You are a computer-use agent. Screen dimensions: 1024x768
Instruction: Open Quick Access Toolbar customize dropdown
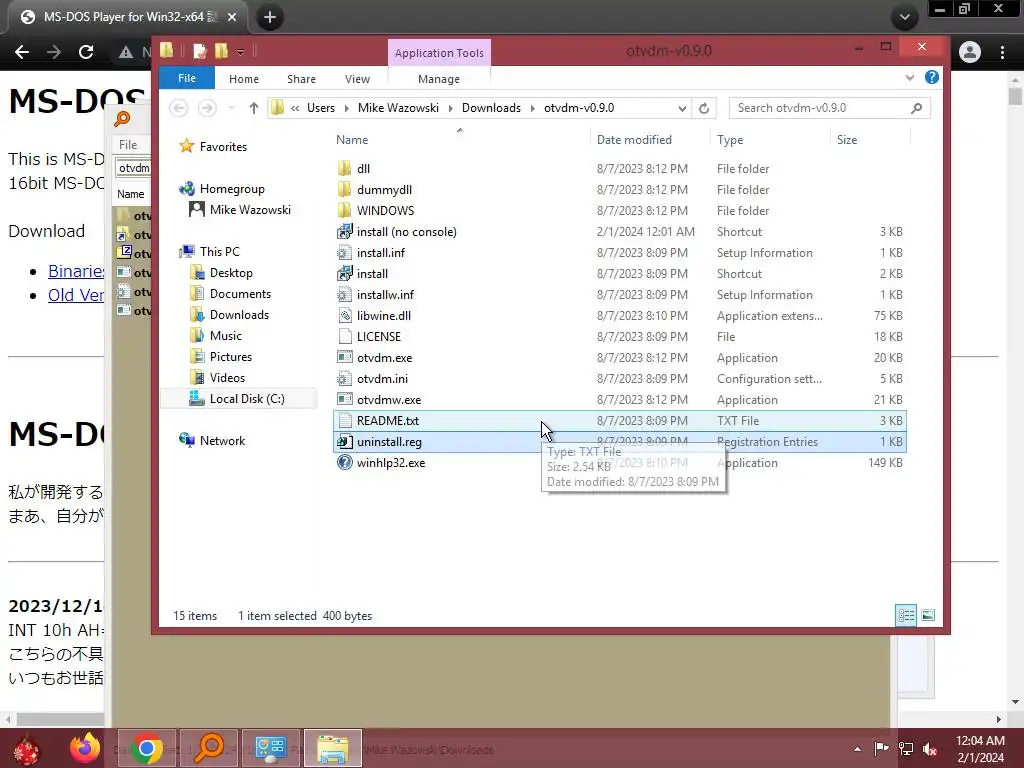tap(240, 52)
